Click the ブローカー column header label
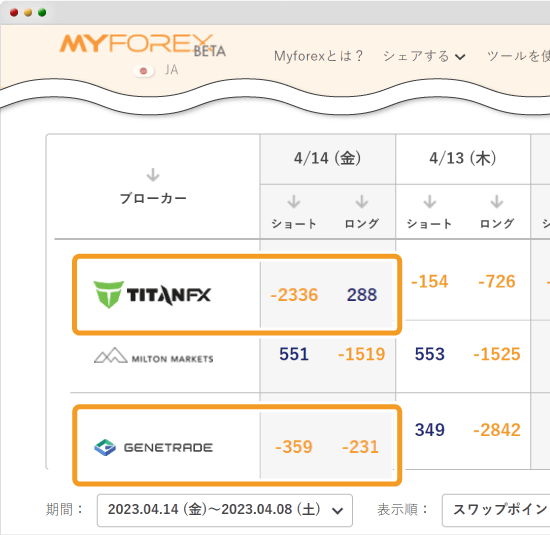Image resolution: width=550 pixels, height=535 pixels. (153, 199)
